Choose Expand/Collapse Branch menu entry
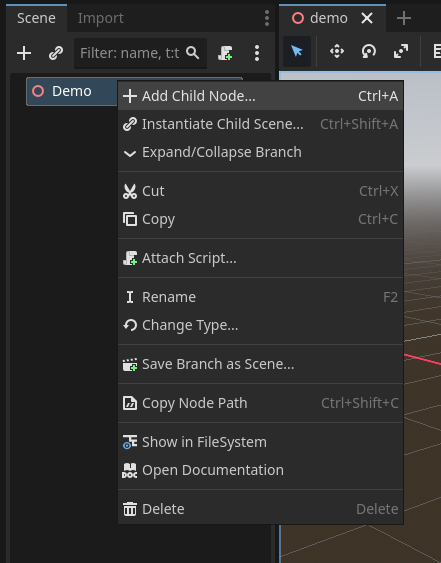 click(261, 152)
